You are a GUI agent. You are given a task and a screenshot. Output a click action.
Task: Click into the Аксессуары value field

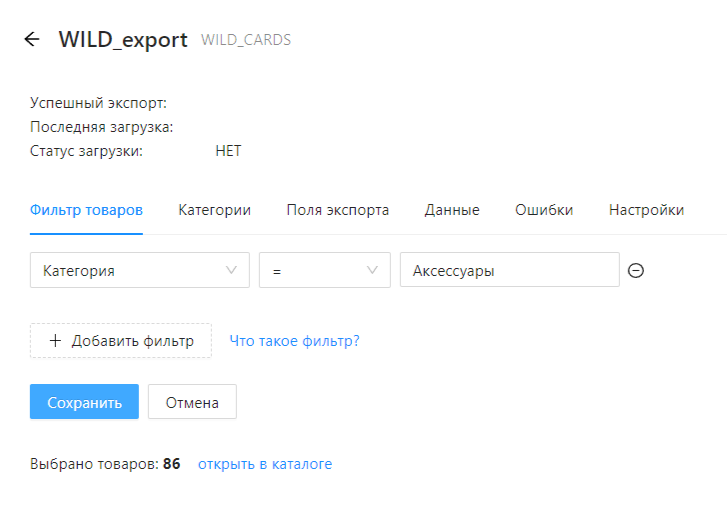pos(509,270)
